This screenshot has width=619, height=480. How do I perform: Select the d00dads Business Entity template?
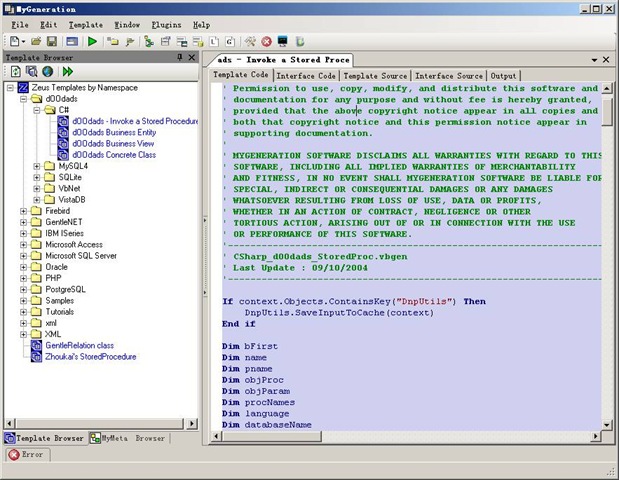[x=114, y=132]
